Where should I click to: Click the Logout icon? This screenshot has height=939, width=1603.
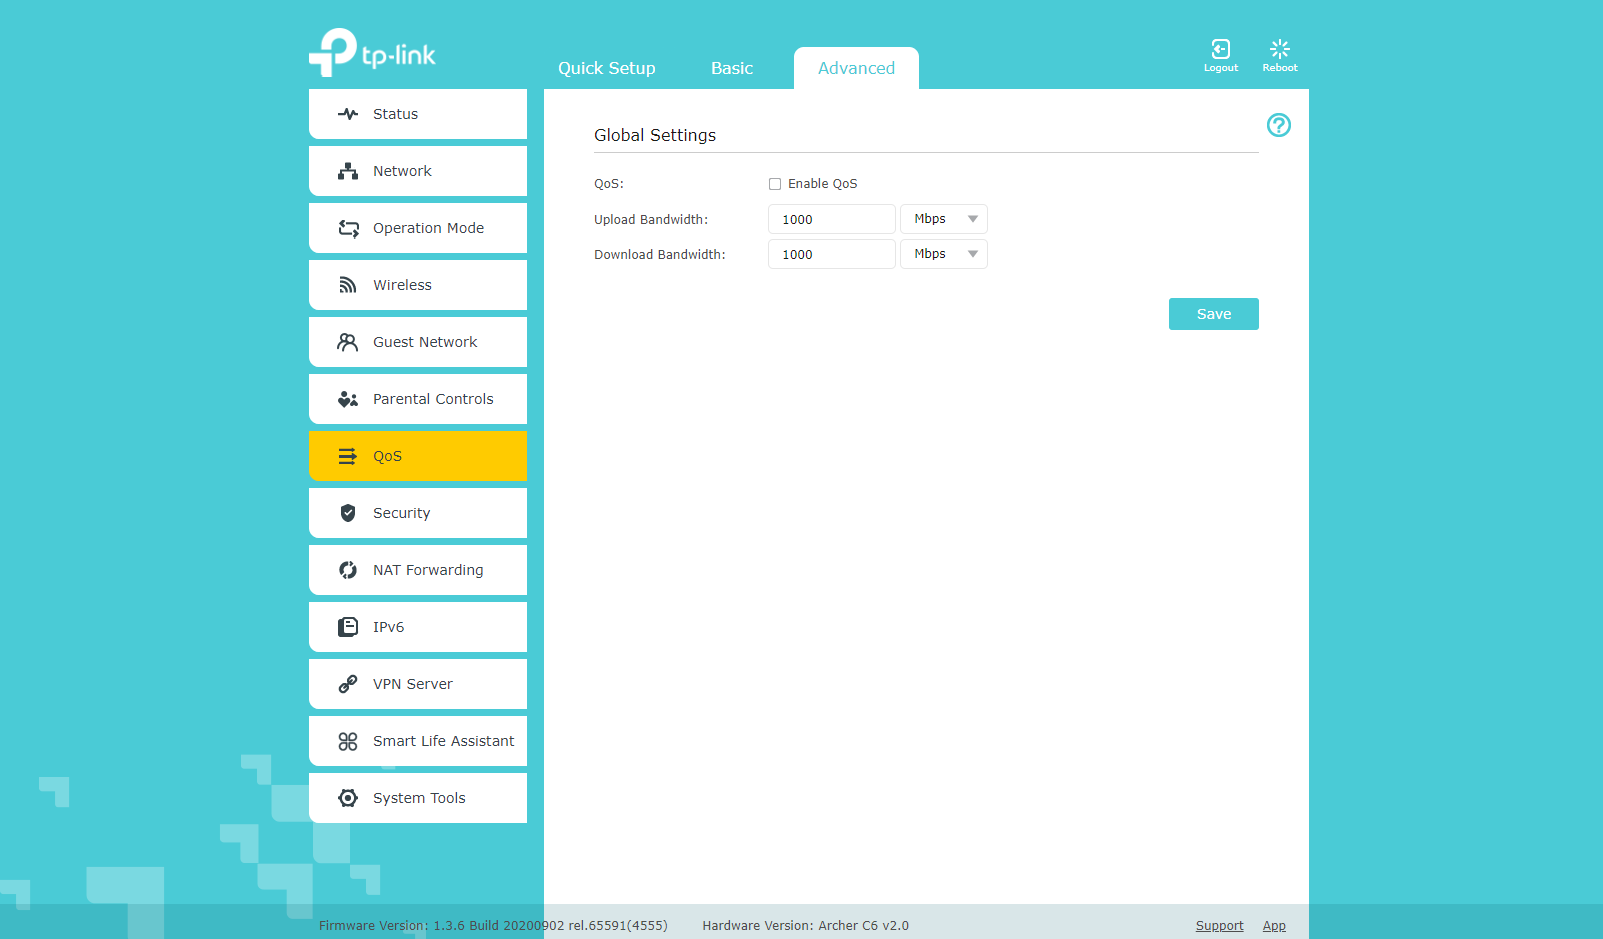point(1220,50)
